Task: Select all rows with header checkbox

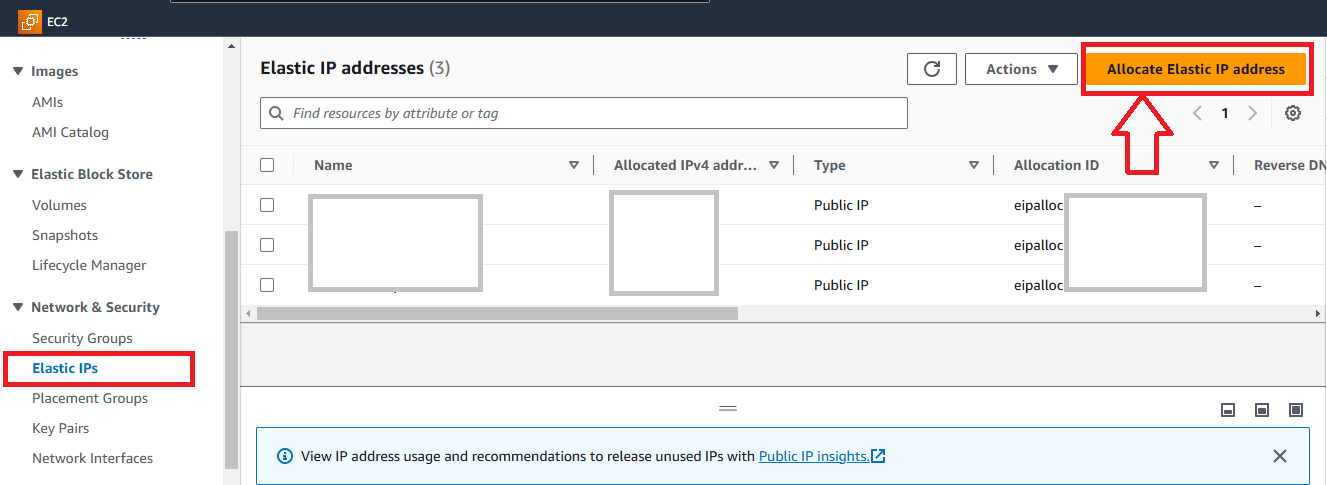Action: [267, 165]
